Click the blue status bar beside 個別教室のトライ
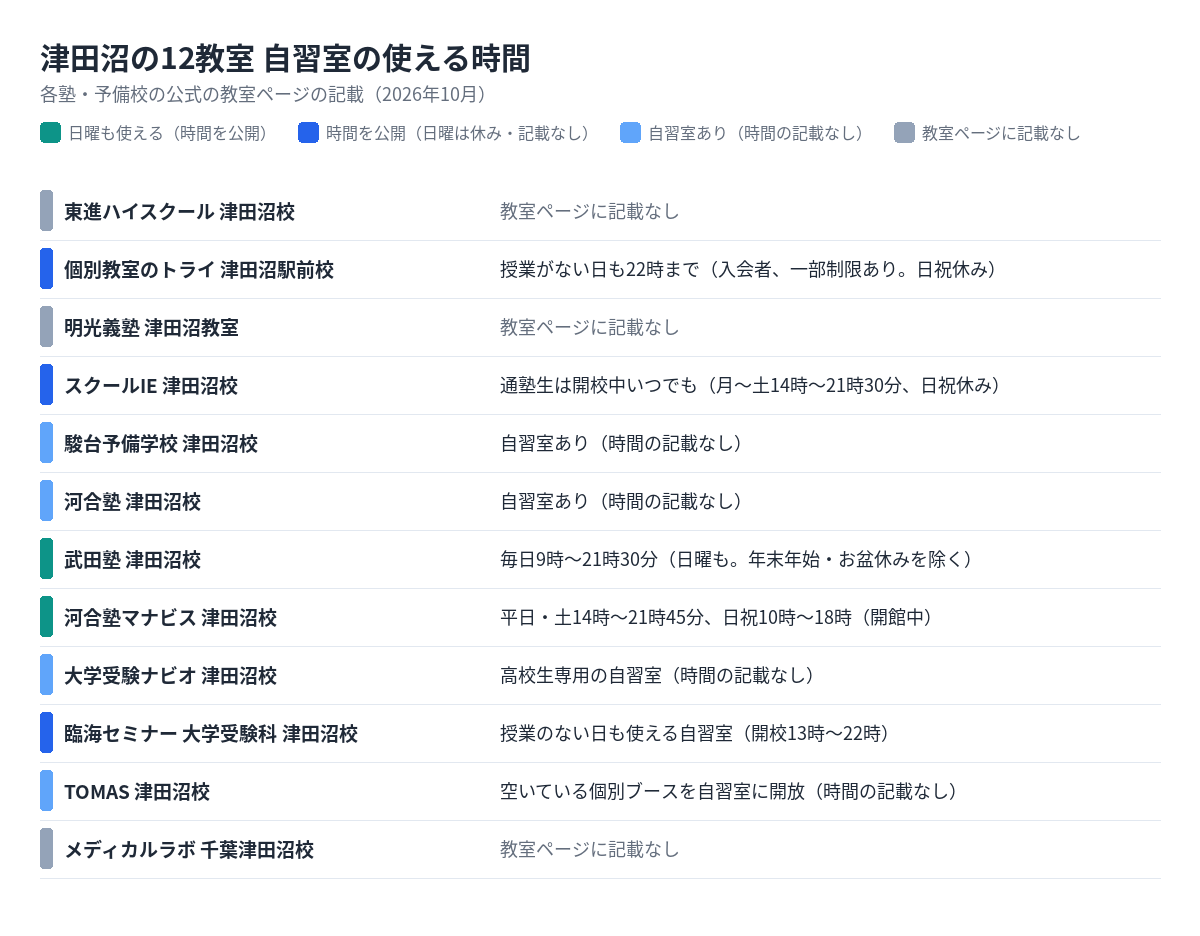The width and height of the screenshot is (1200, 936). click(46, 269)
